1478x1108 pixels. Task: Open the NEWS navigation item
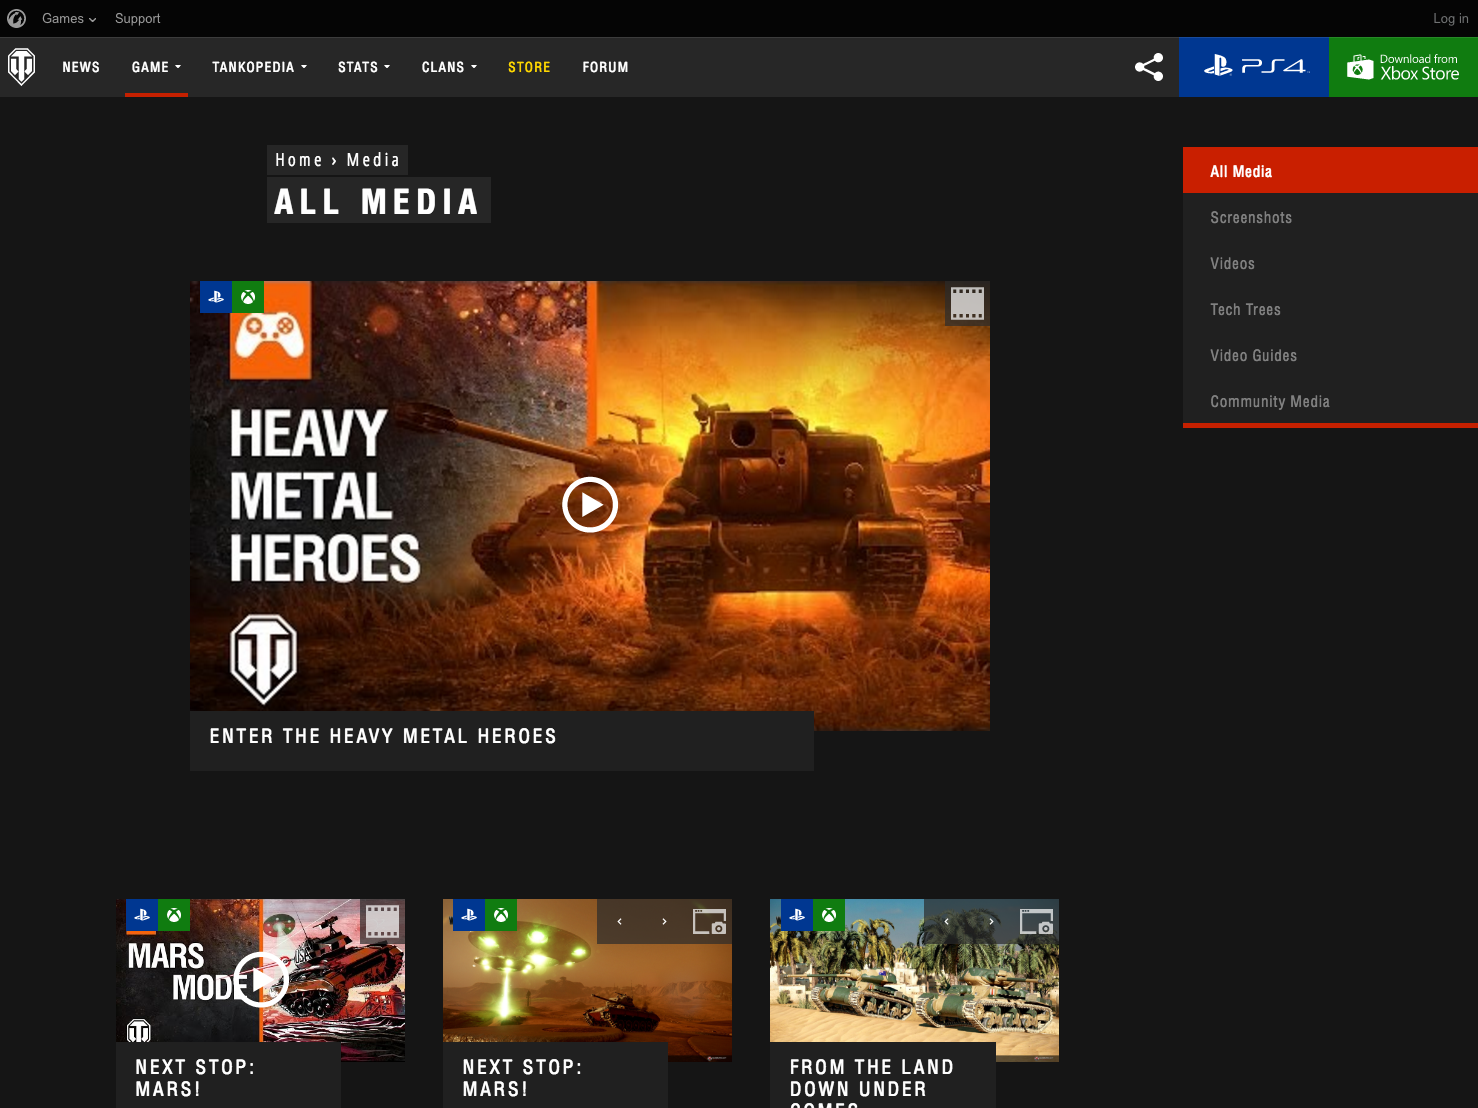coord(81,67)
